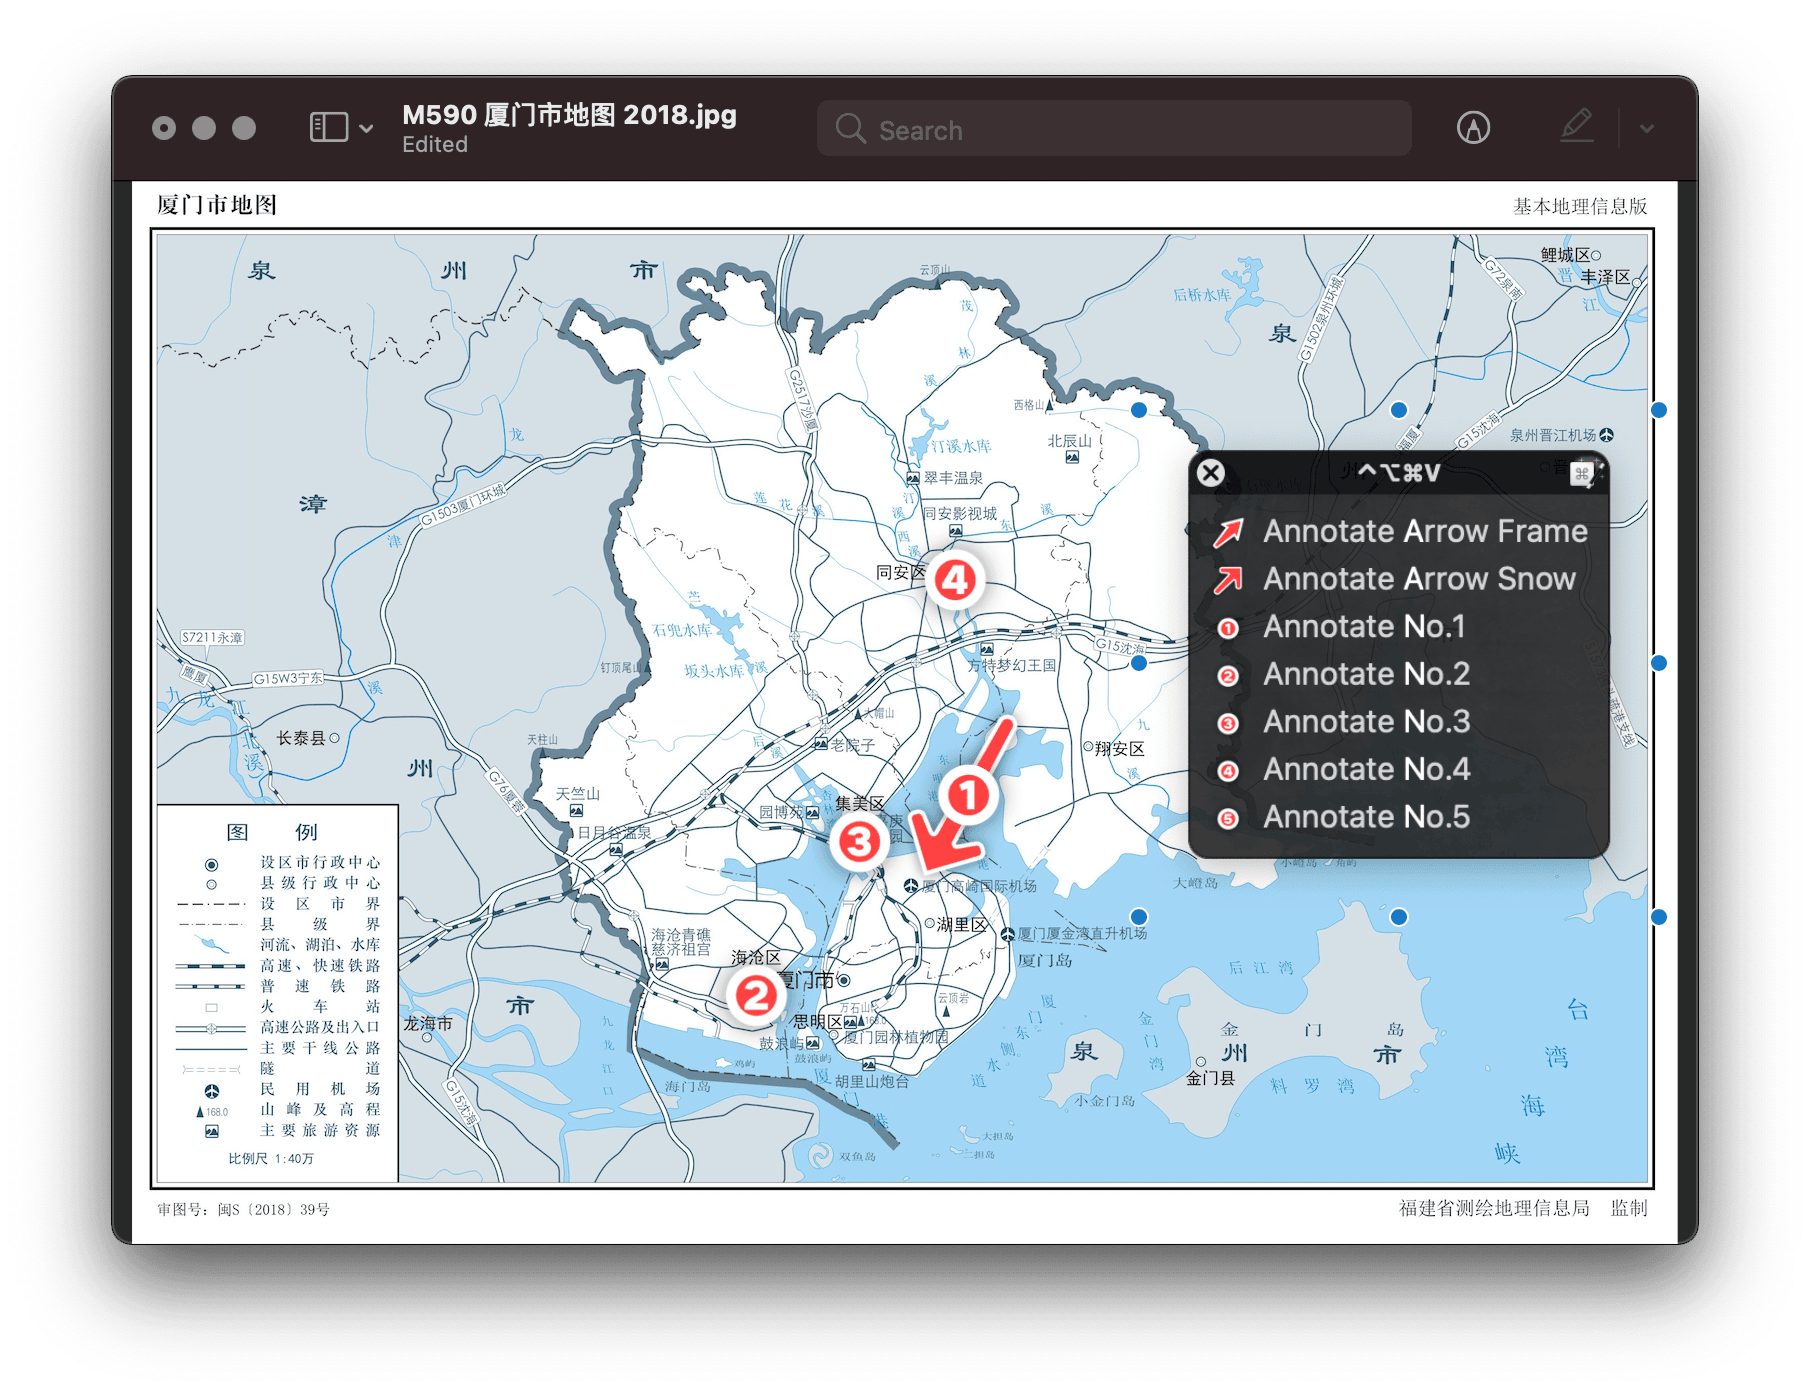This screenshot has width=1810, height=1392.
Task: Click the map label 海沧区
Action: tap(755, 958)
